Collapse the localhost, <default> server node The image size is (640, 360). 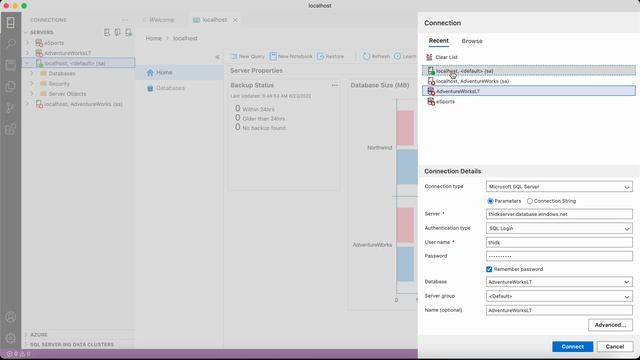(x=27, y=63)
